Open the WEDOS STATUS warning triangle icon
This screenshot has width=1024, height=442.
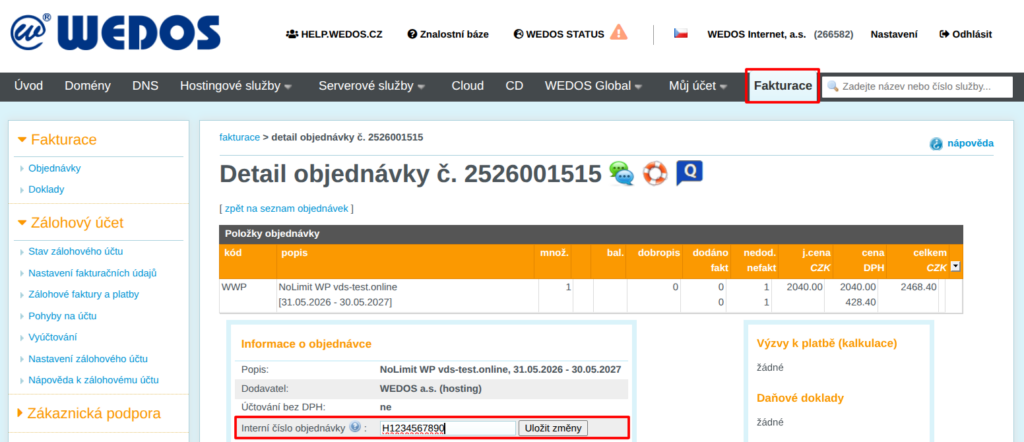point(618,33)
